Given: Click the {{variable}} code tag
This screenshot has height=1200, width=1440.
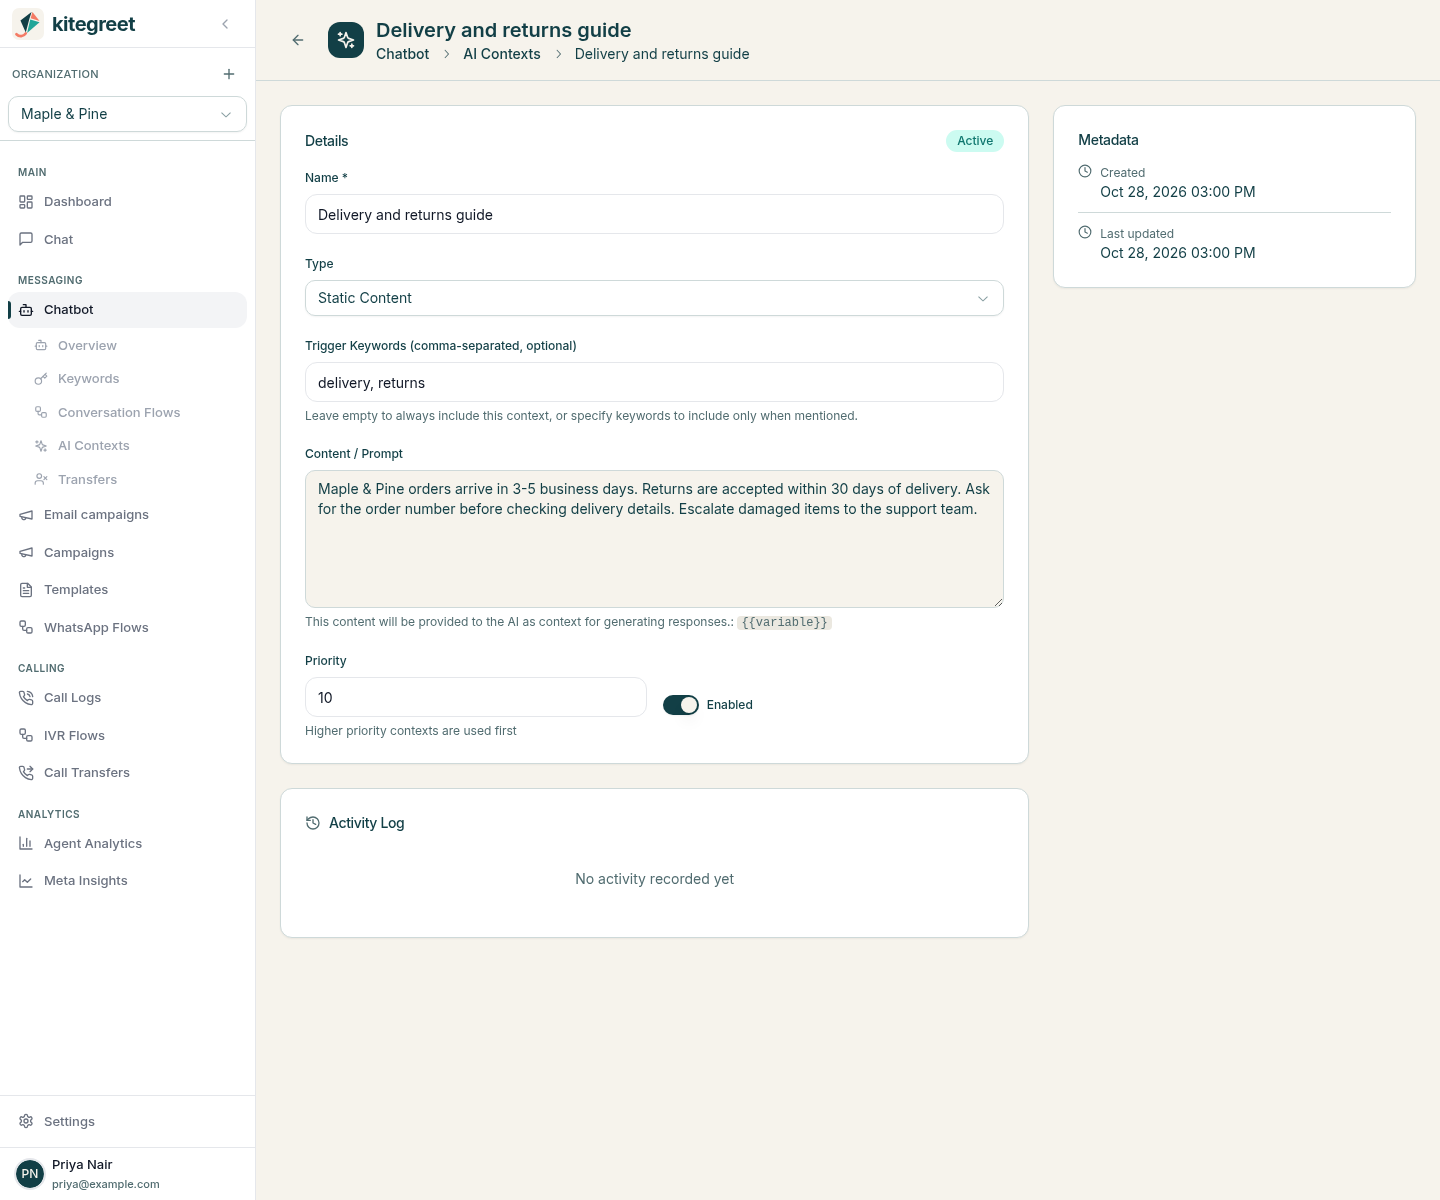Looking at the screenshot, I should [x=785, y=622].
